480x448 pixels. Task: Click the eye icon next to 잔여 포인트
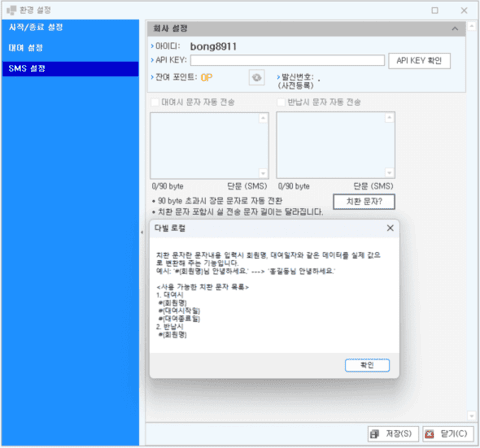[x=257, y=78]
